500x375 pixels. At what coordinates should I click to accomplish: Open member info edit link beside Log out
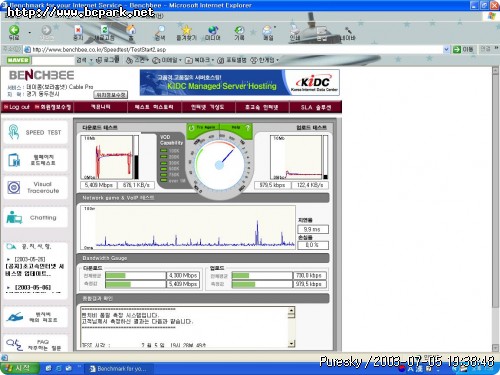(x=53, y=107)
